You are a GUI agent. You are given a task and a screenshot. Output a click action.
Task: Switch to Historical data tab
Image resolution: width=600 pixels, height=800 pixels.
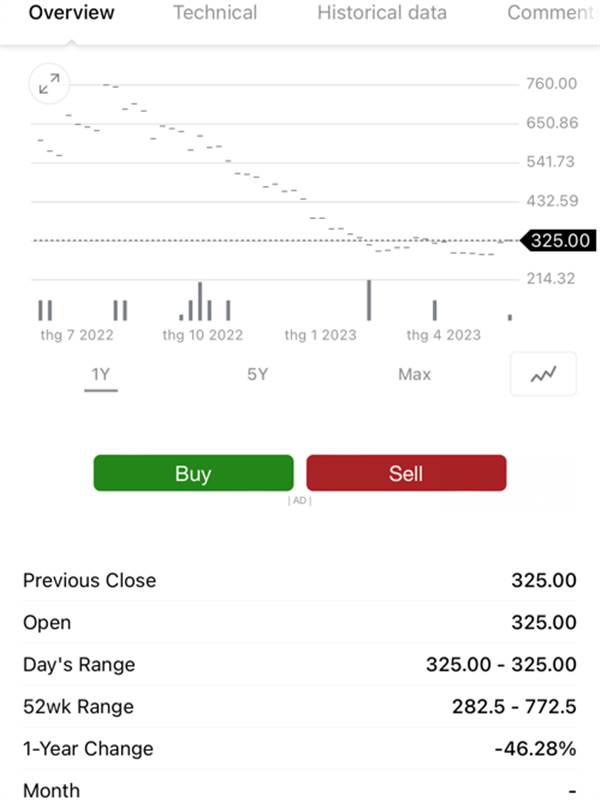click(382, 13)
